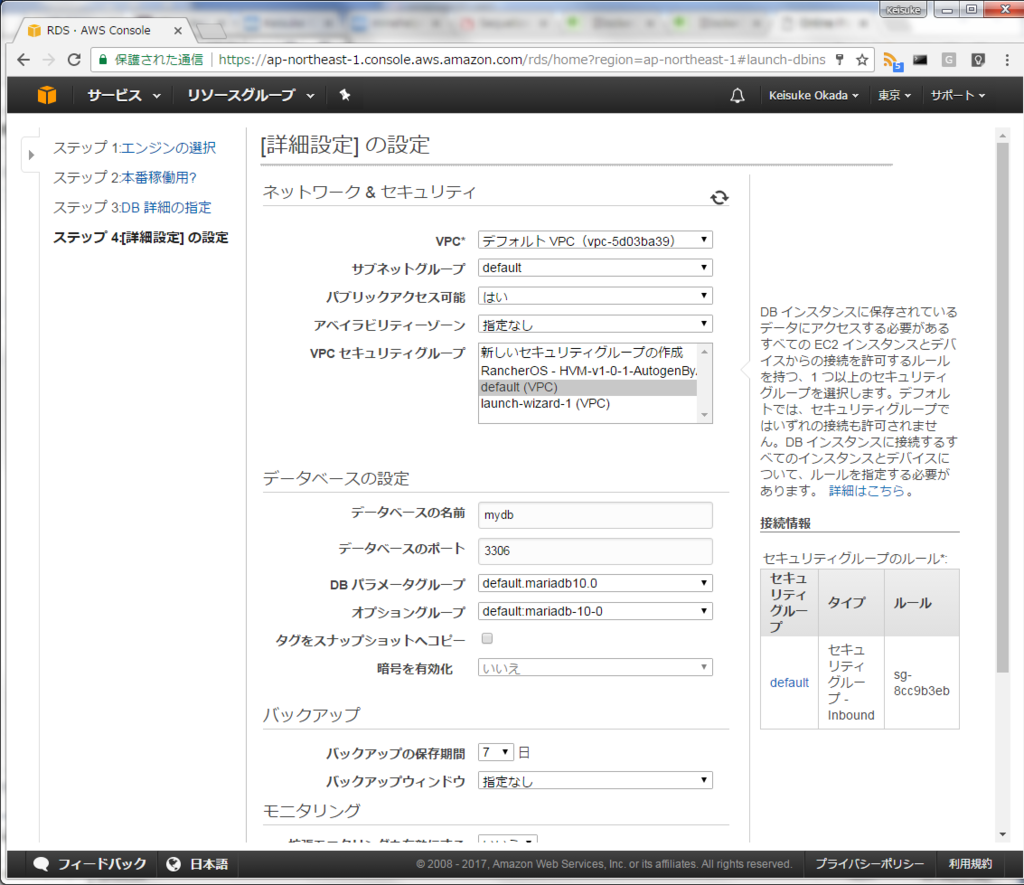Bookmark page with star icon
Image resolution: width=1024 pixels, height=885 pixels.
click(x=862, y=59)
